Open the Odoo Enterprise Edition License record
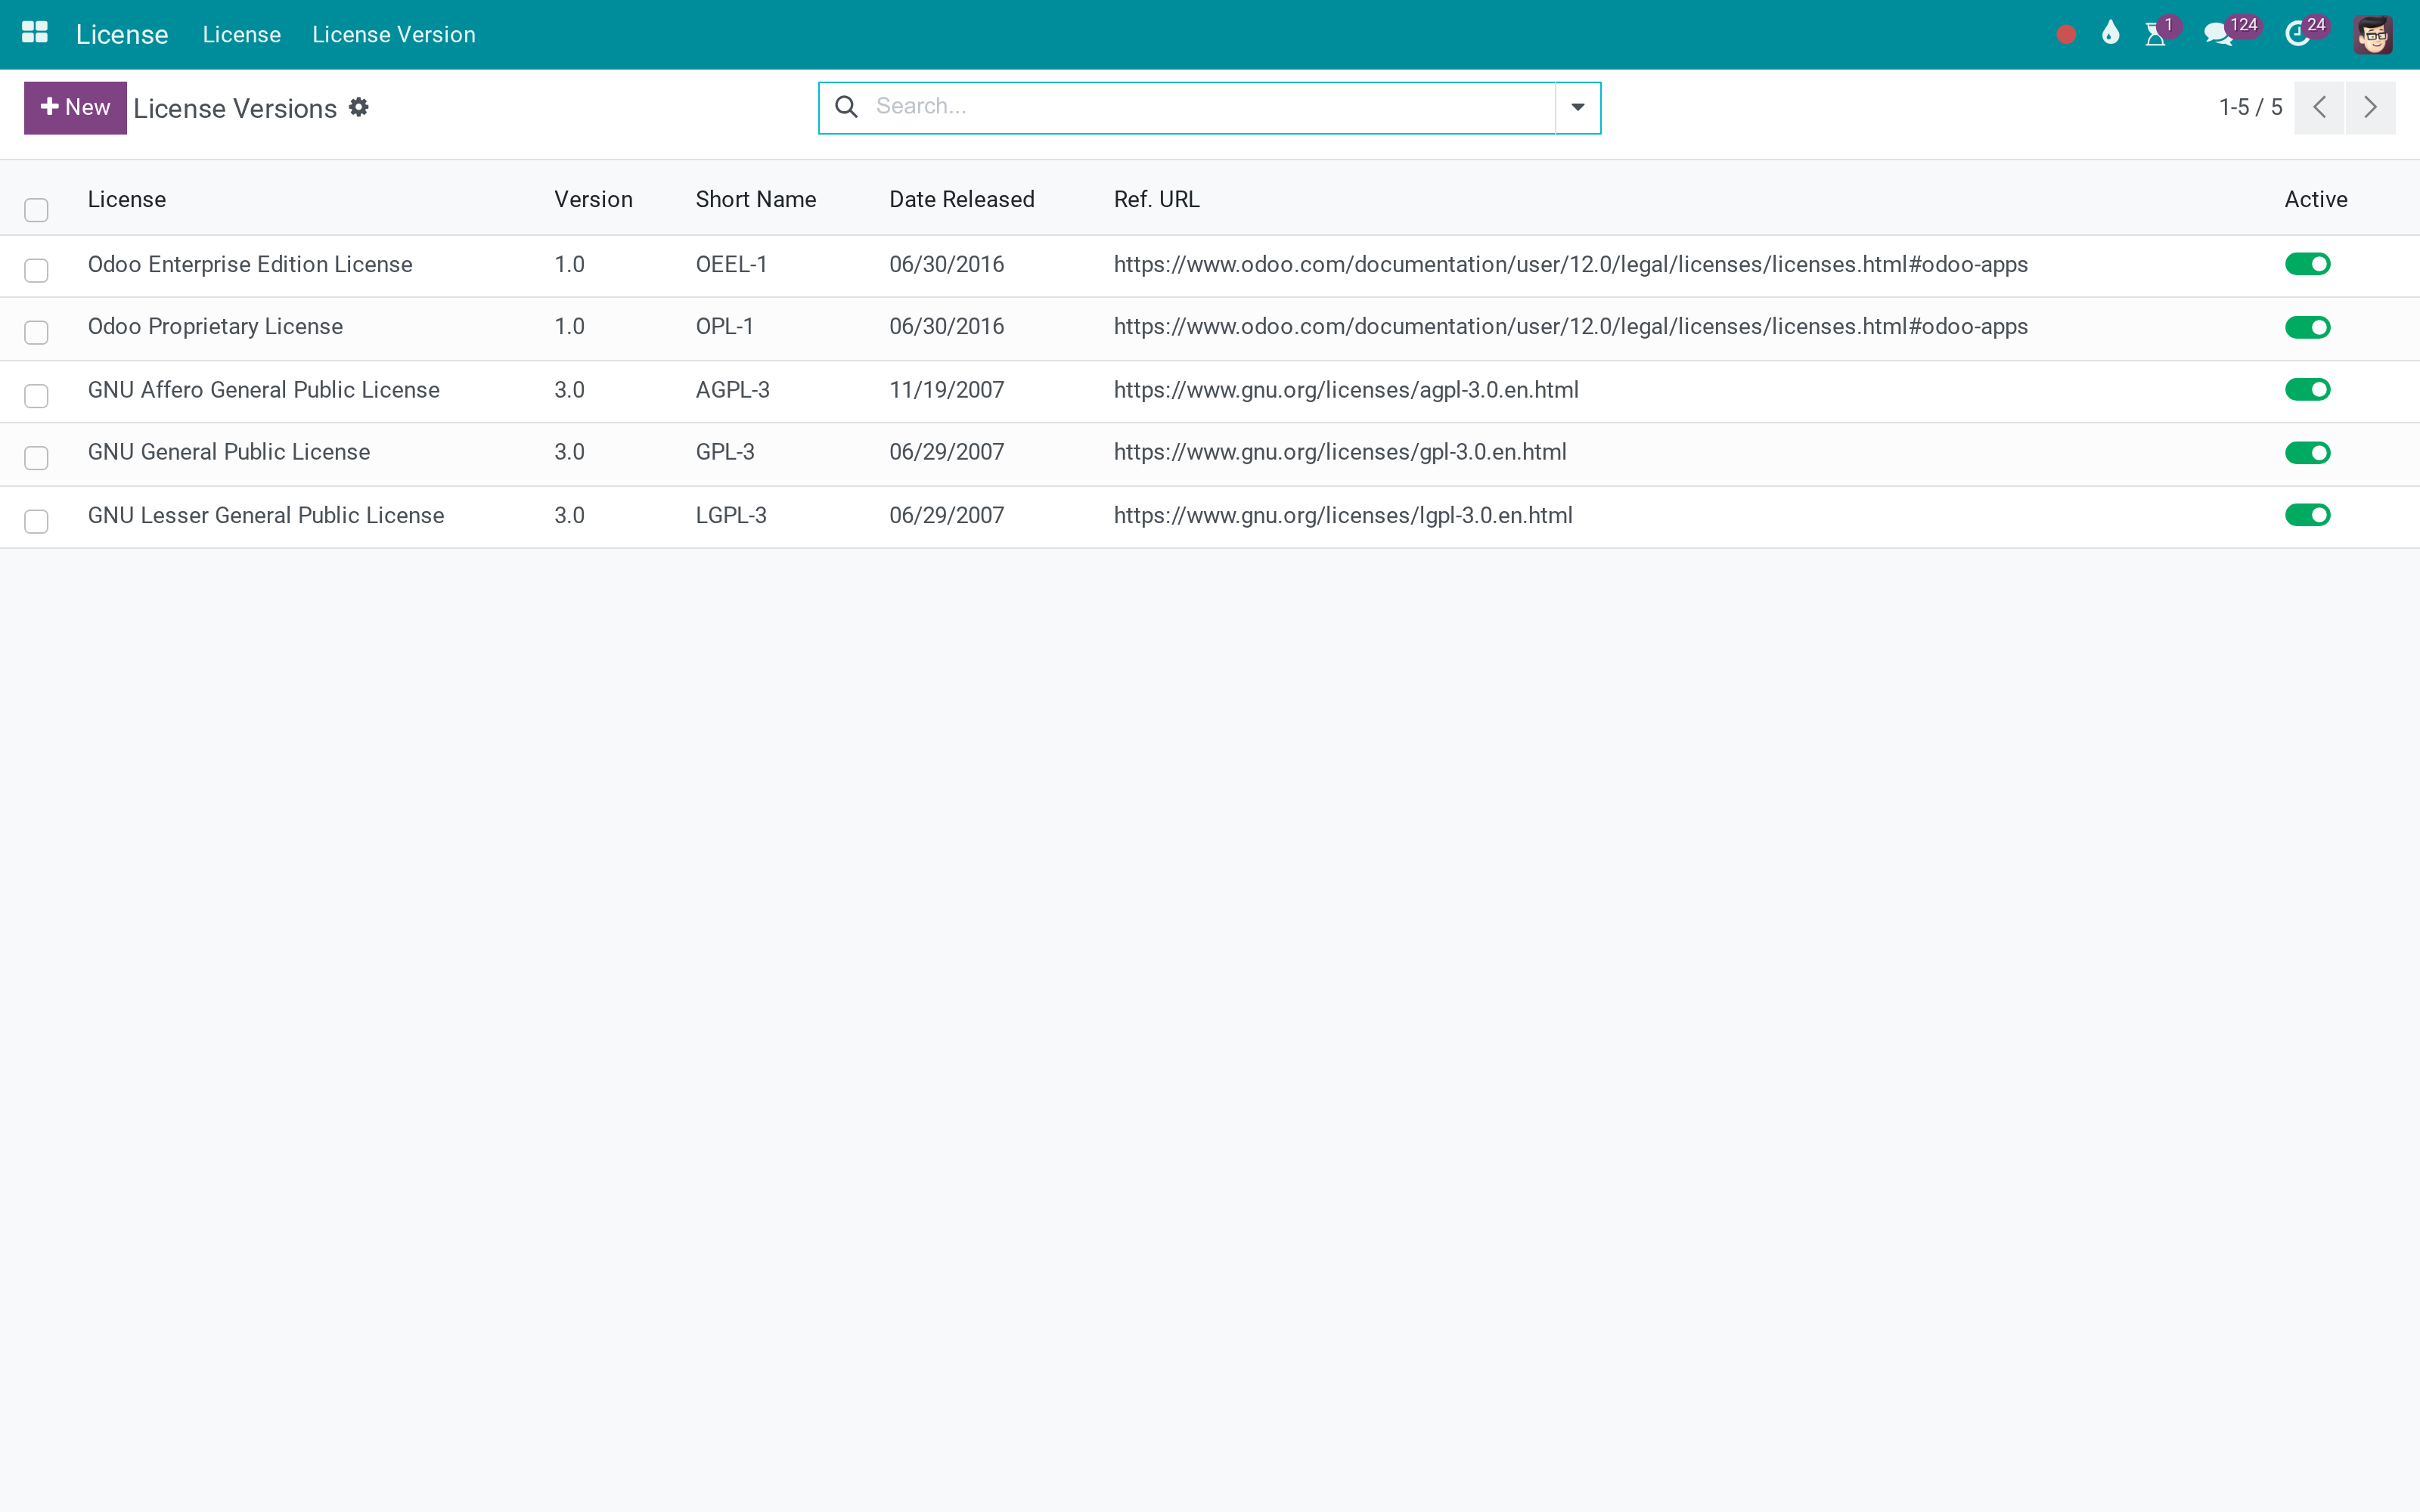Viewport: 2420px width, 1512px height. click(250, 264)
